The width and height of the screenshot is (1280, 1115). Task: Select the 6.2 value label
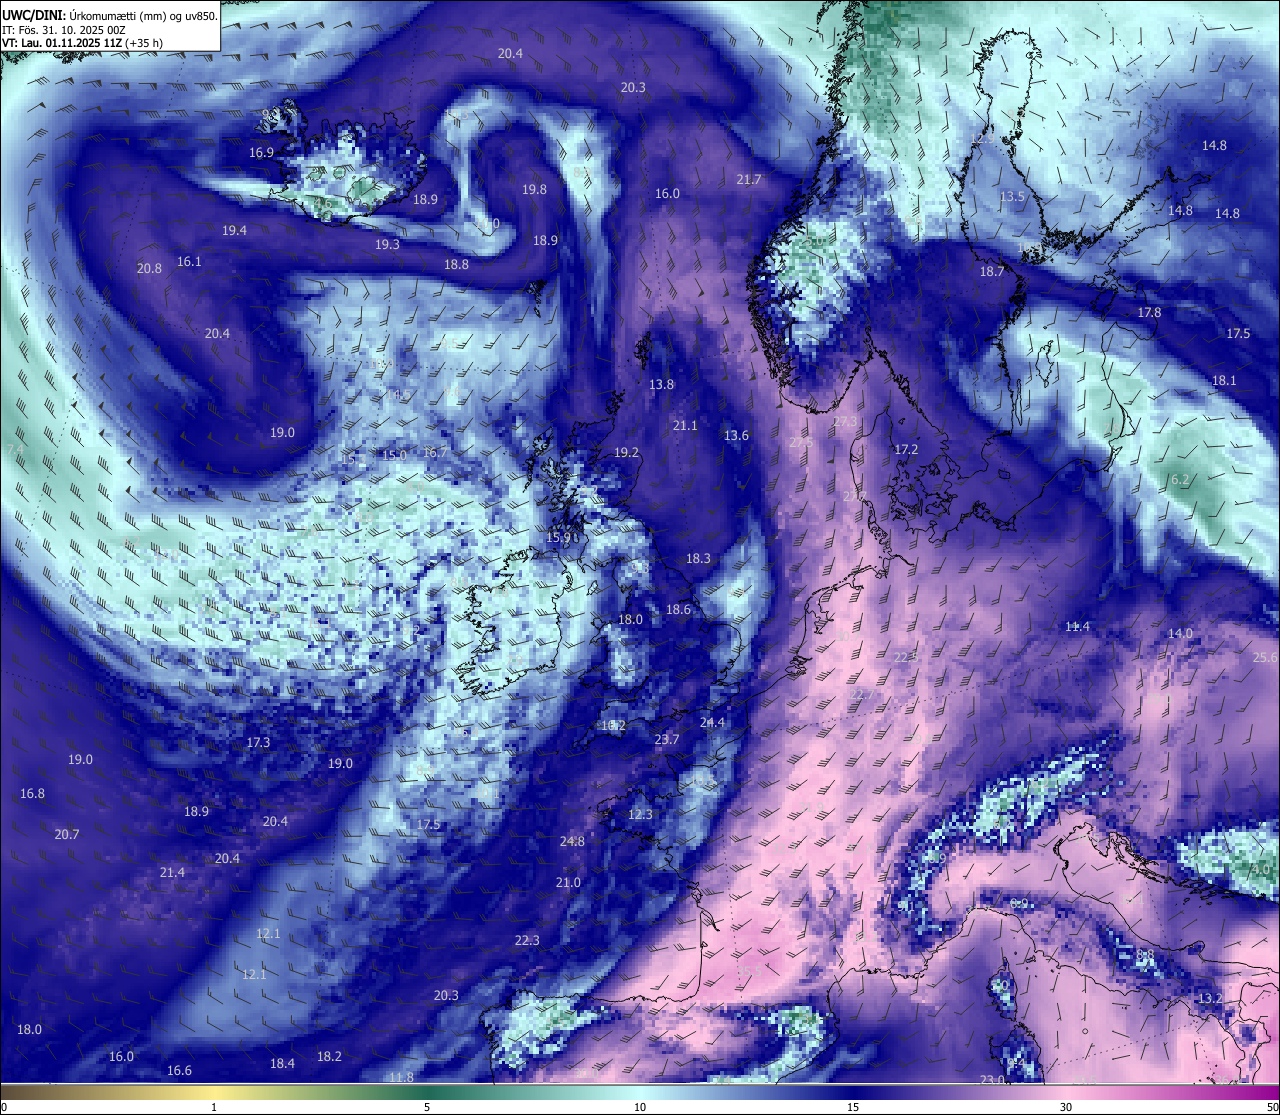pos(1180,480)
